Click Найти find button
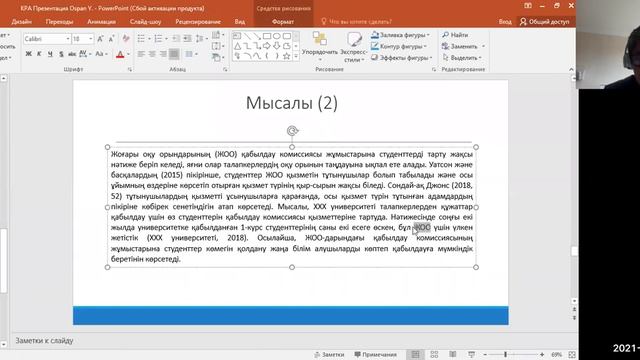The width and height of the screenshot is (640, 360). (455, 35)
